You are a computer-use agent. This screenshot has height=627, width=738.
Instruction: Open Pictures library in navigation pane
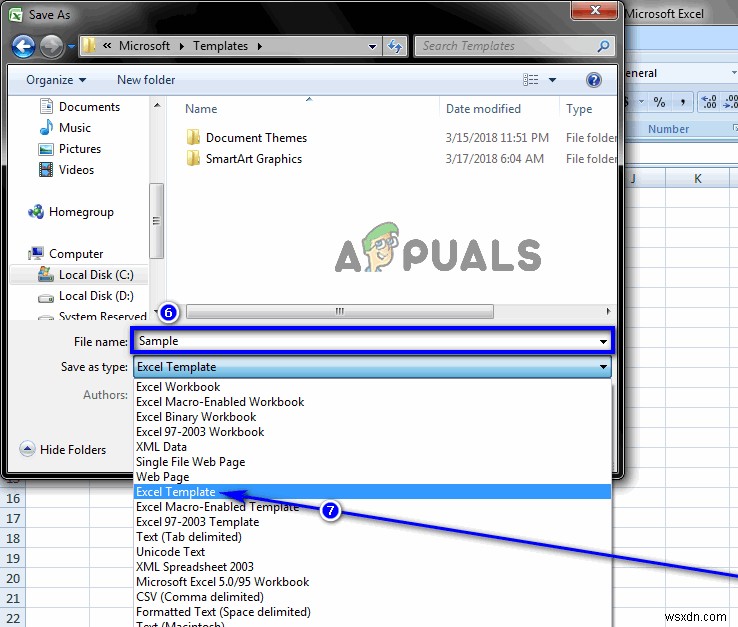coord(70,149)
